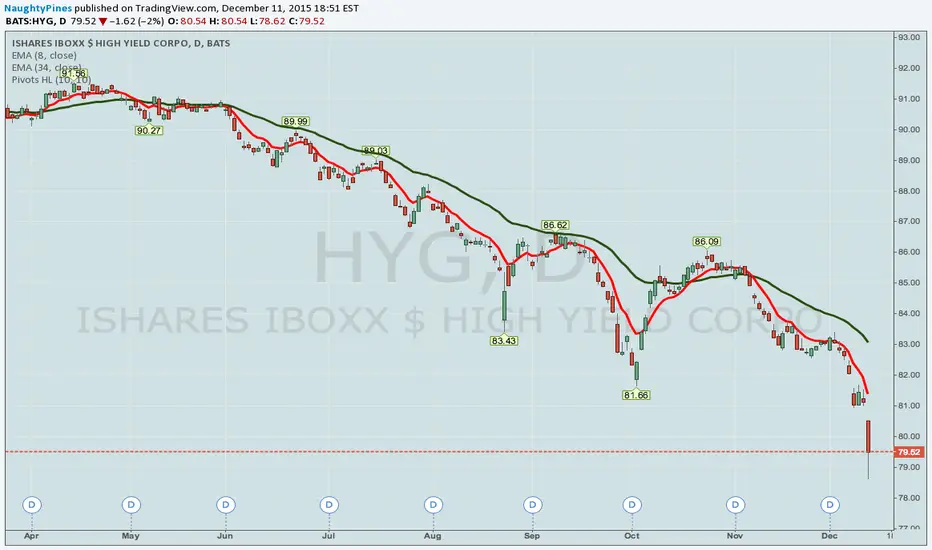Click the 82.00 price axis label
Image resolution: width=932 pixels, height=550 pixels.
[x=909, y=375]
